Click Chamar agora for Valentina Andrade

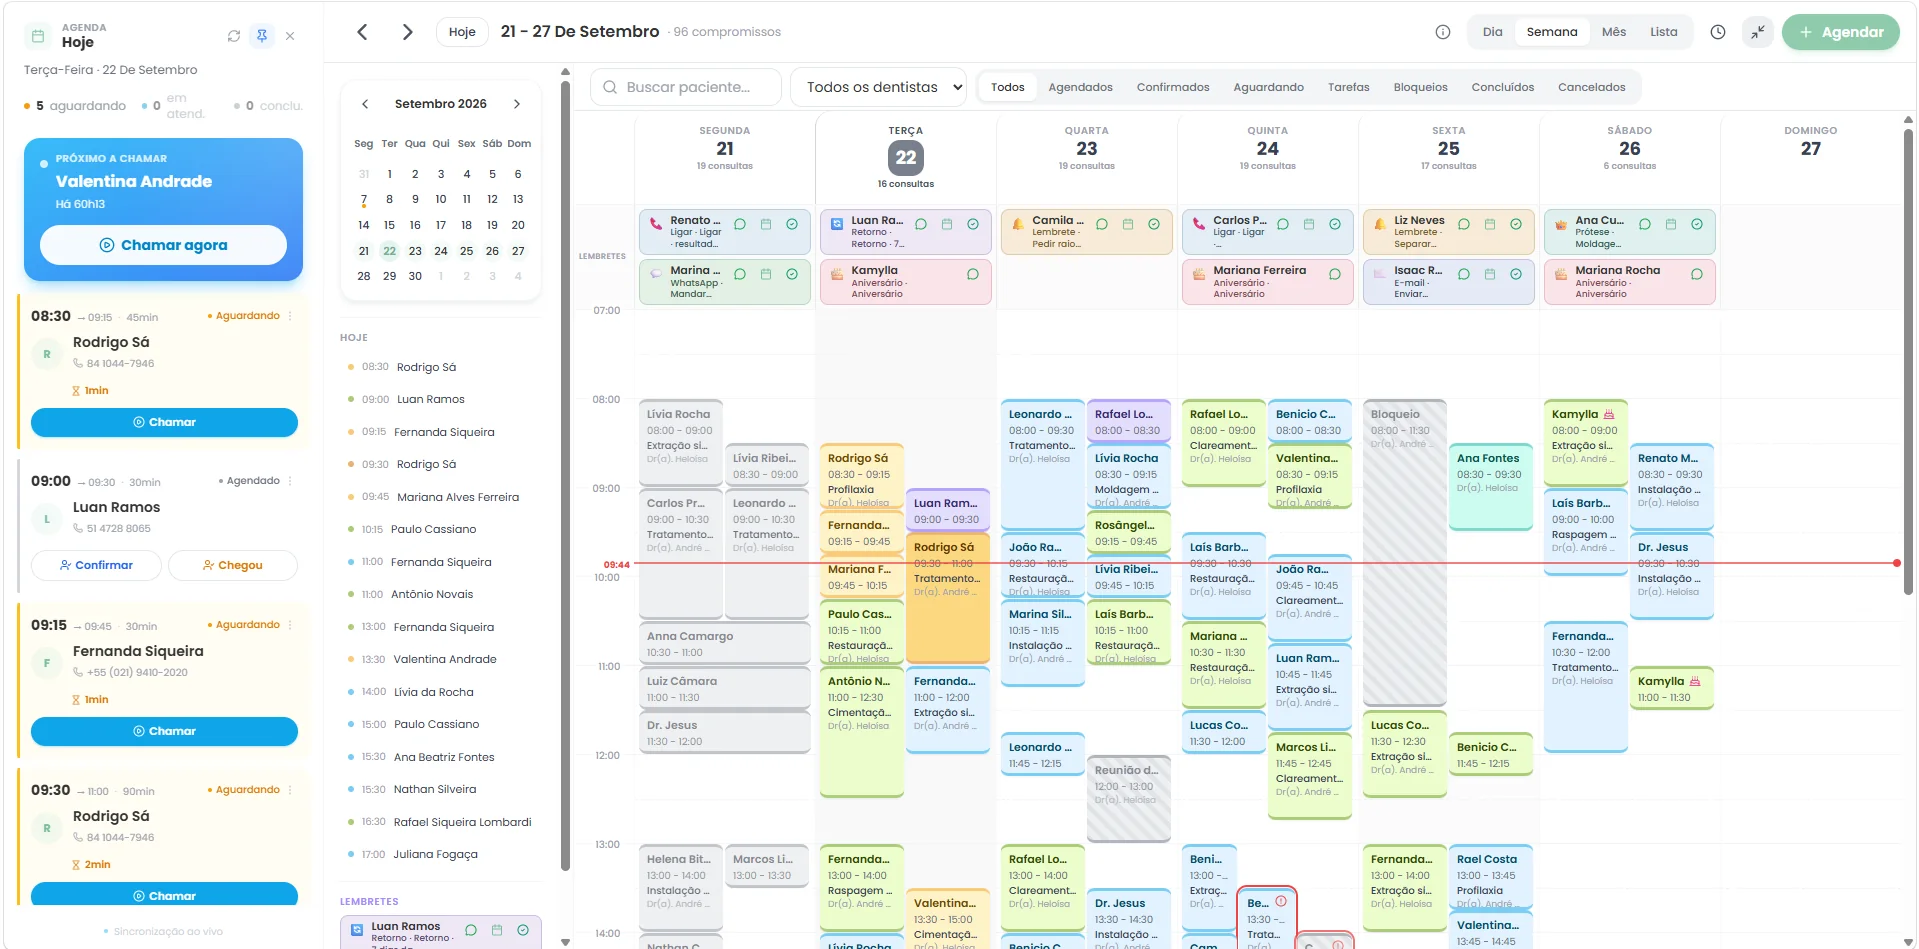(x=163, y=245)
